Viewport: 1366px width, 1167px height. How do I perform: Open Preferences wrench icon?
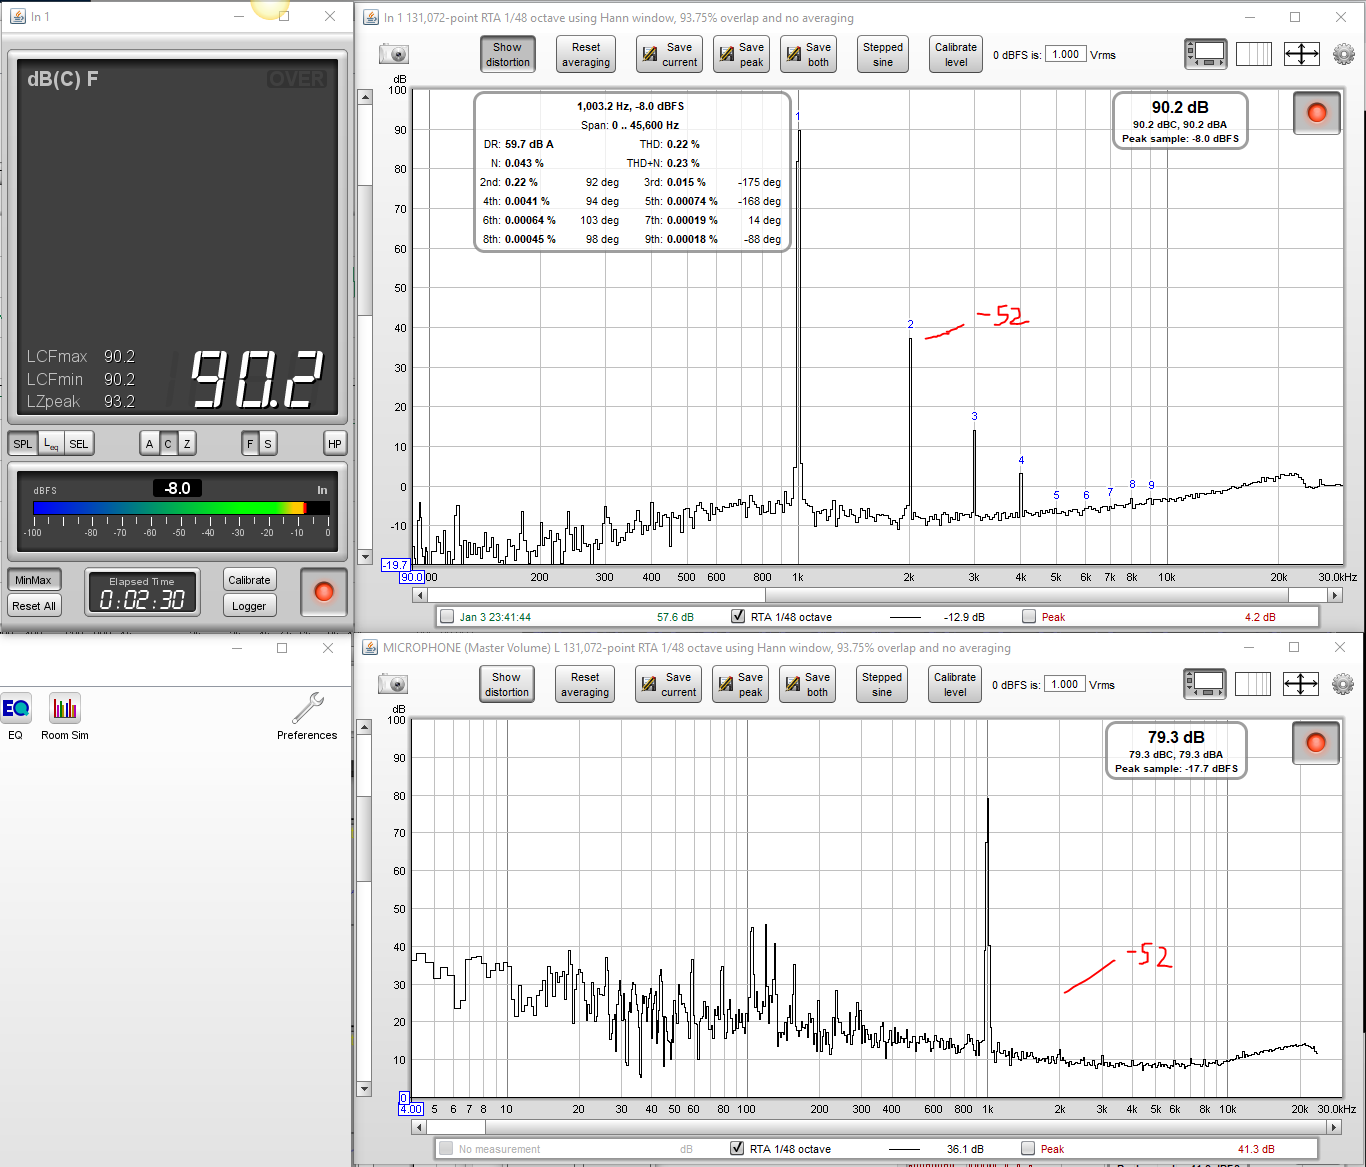click(x=307, y=709)
